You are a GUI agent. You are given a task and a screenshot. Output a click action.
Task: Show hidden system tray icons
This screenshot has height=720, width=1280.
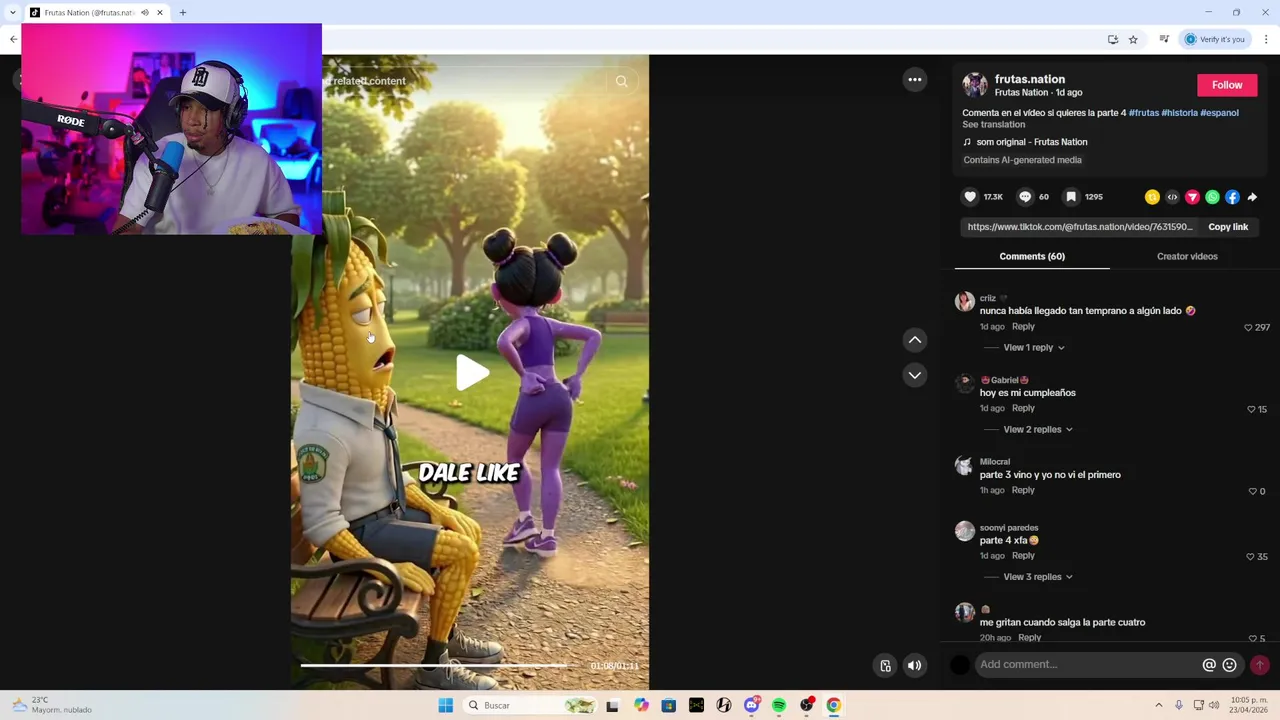tap(1159, 705)
